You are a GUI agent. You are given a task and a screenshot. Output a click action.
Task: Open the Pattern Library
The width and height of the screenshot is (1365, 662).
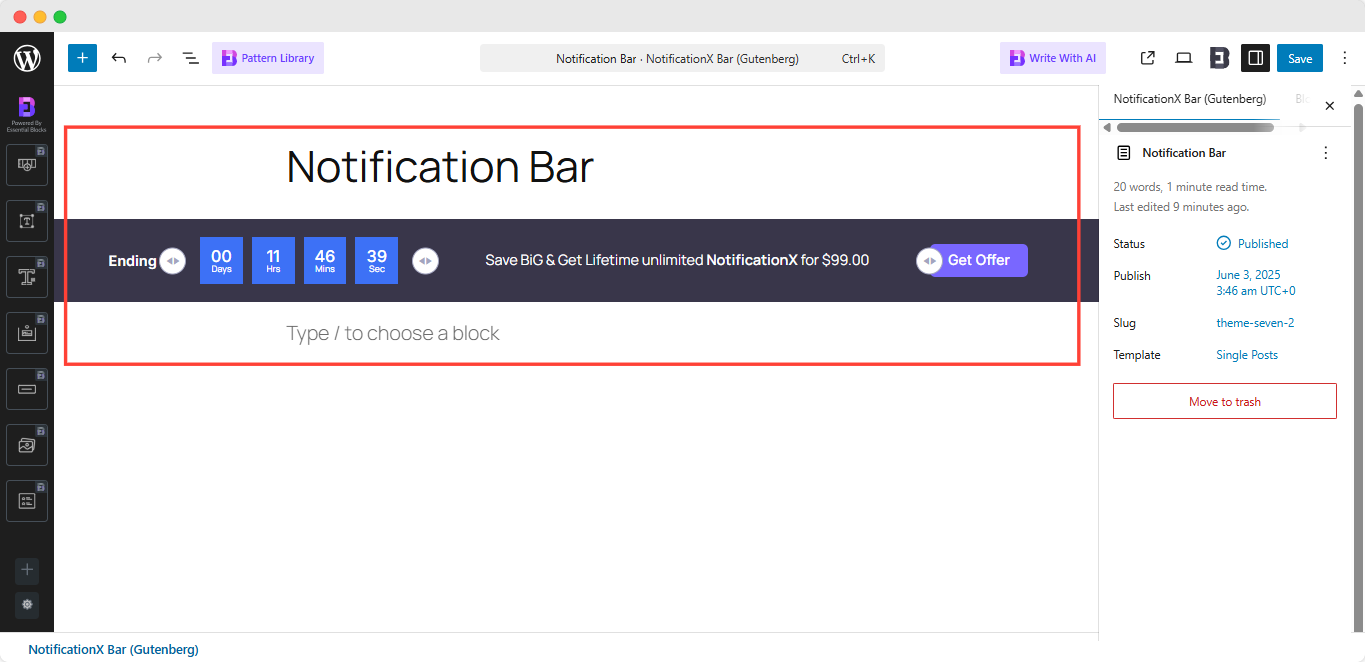pos(268,58)
